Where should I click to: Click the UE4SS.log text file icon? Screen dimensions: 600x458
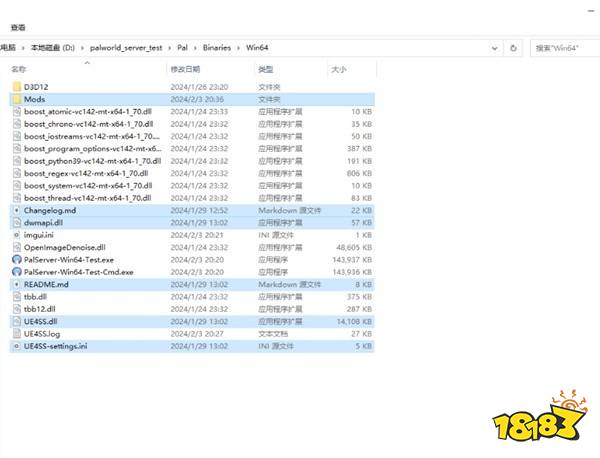(16, 334)
